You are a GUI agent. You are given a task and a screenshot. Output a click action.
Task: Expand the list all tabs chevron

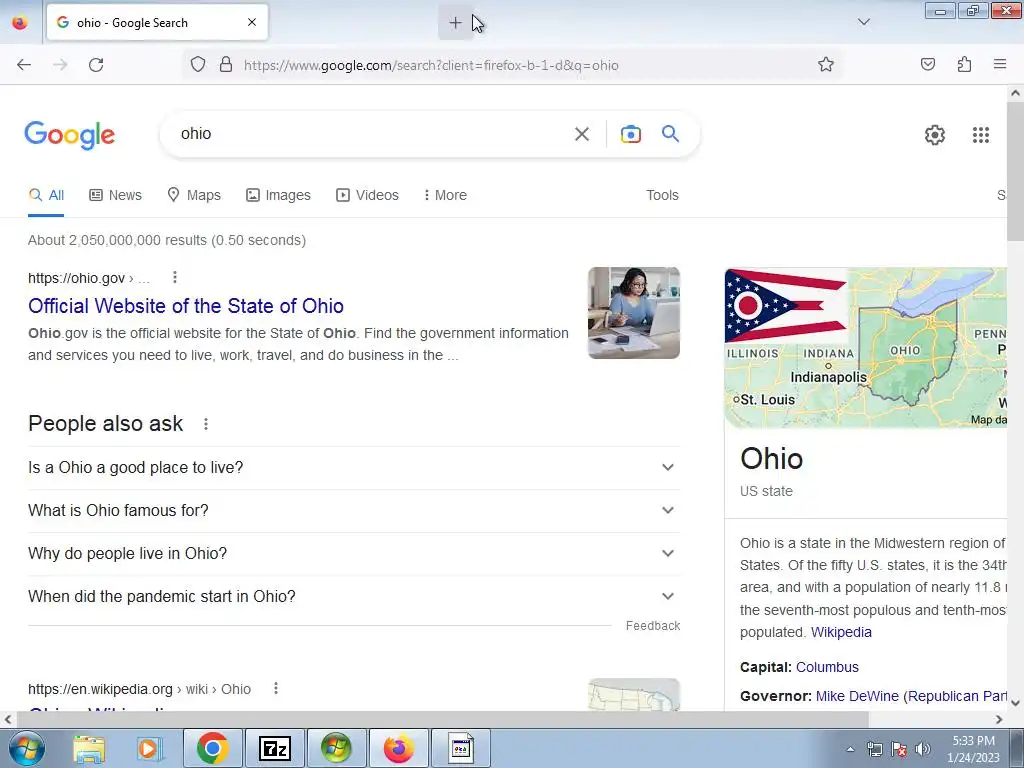tap(863, 22)
